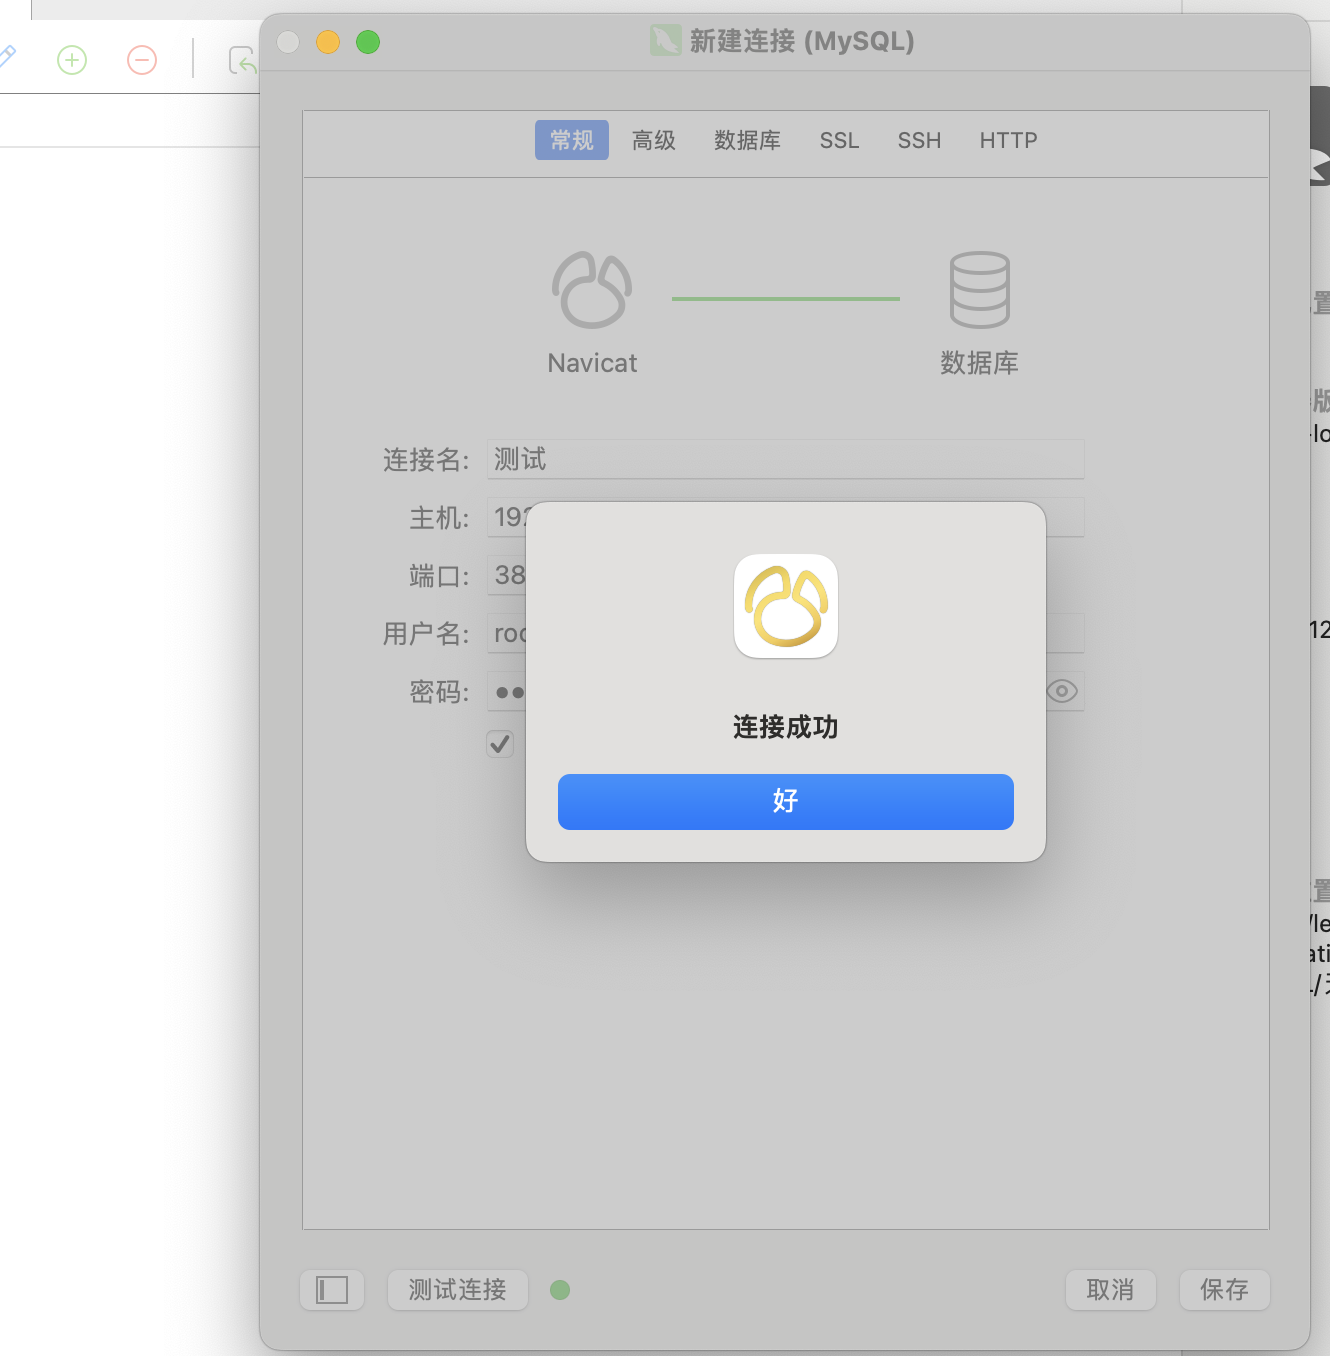1330x1356 pixels.
Task: Click the yellow minimize window button
Action: [x=328, y=42]
